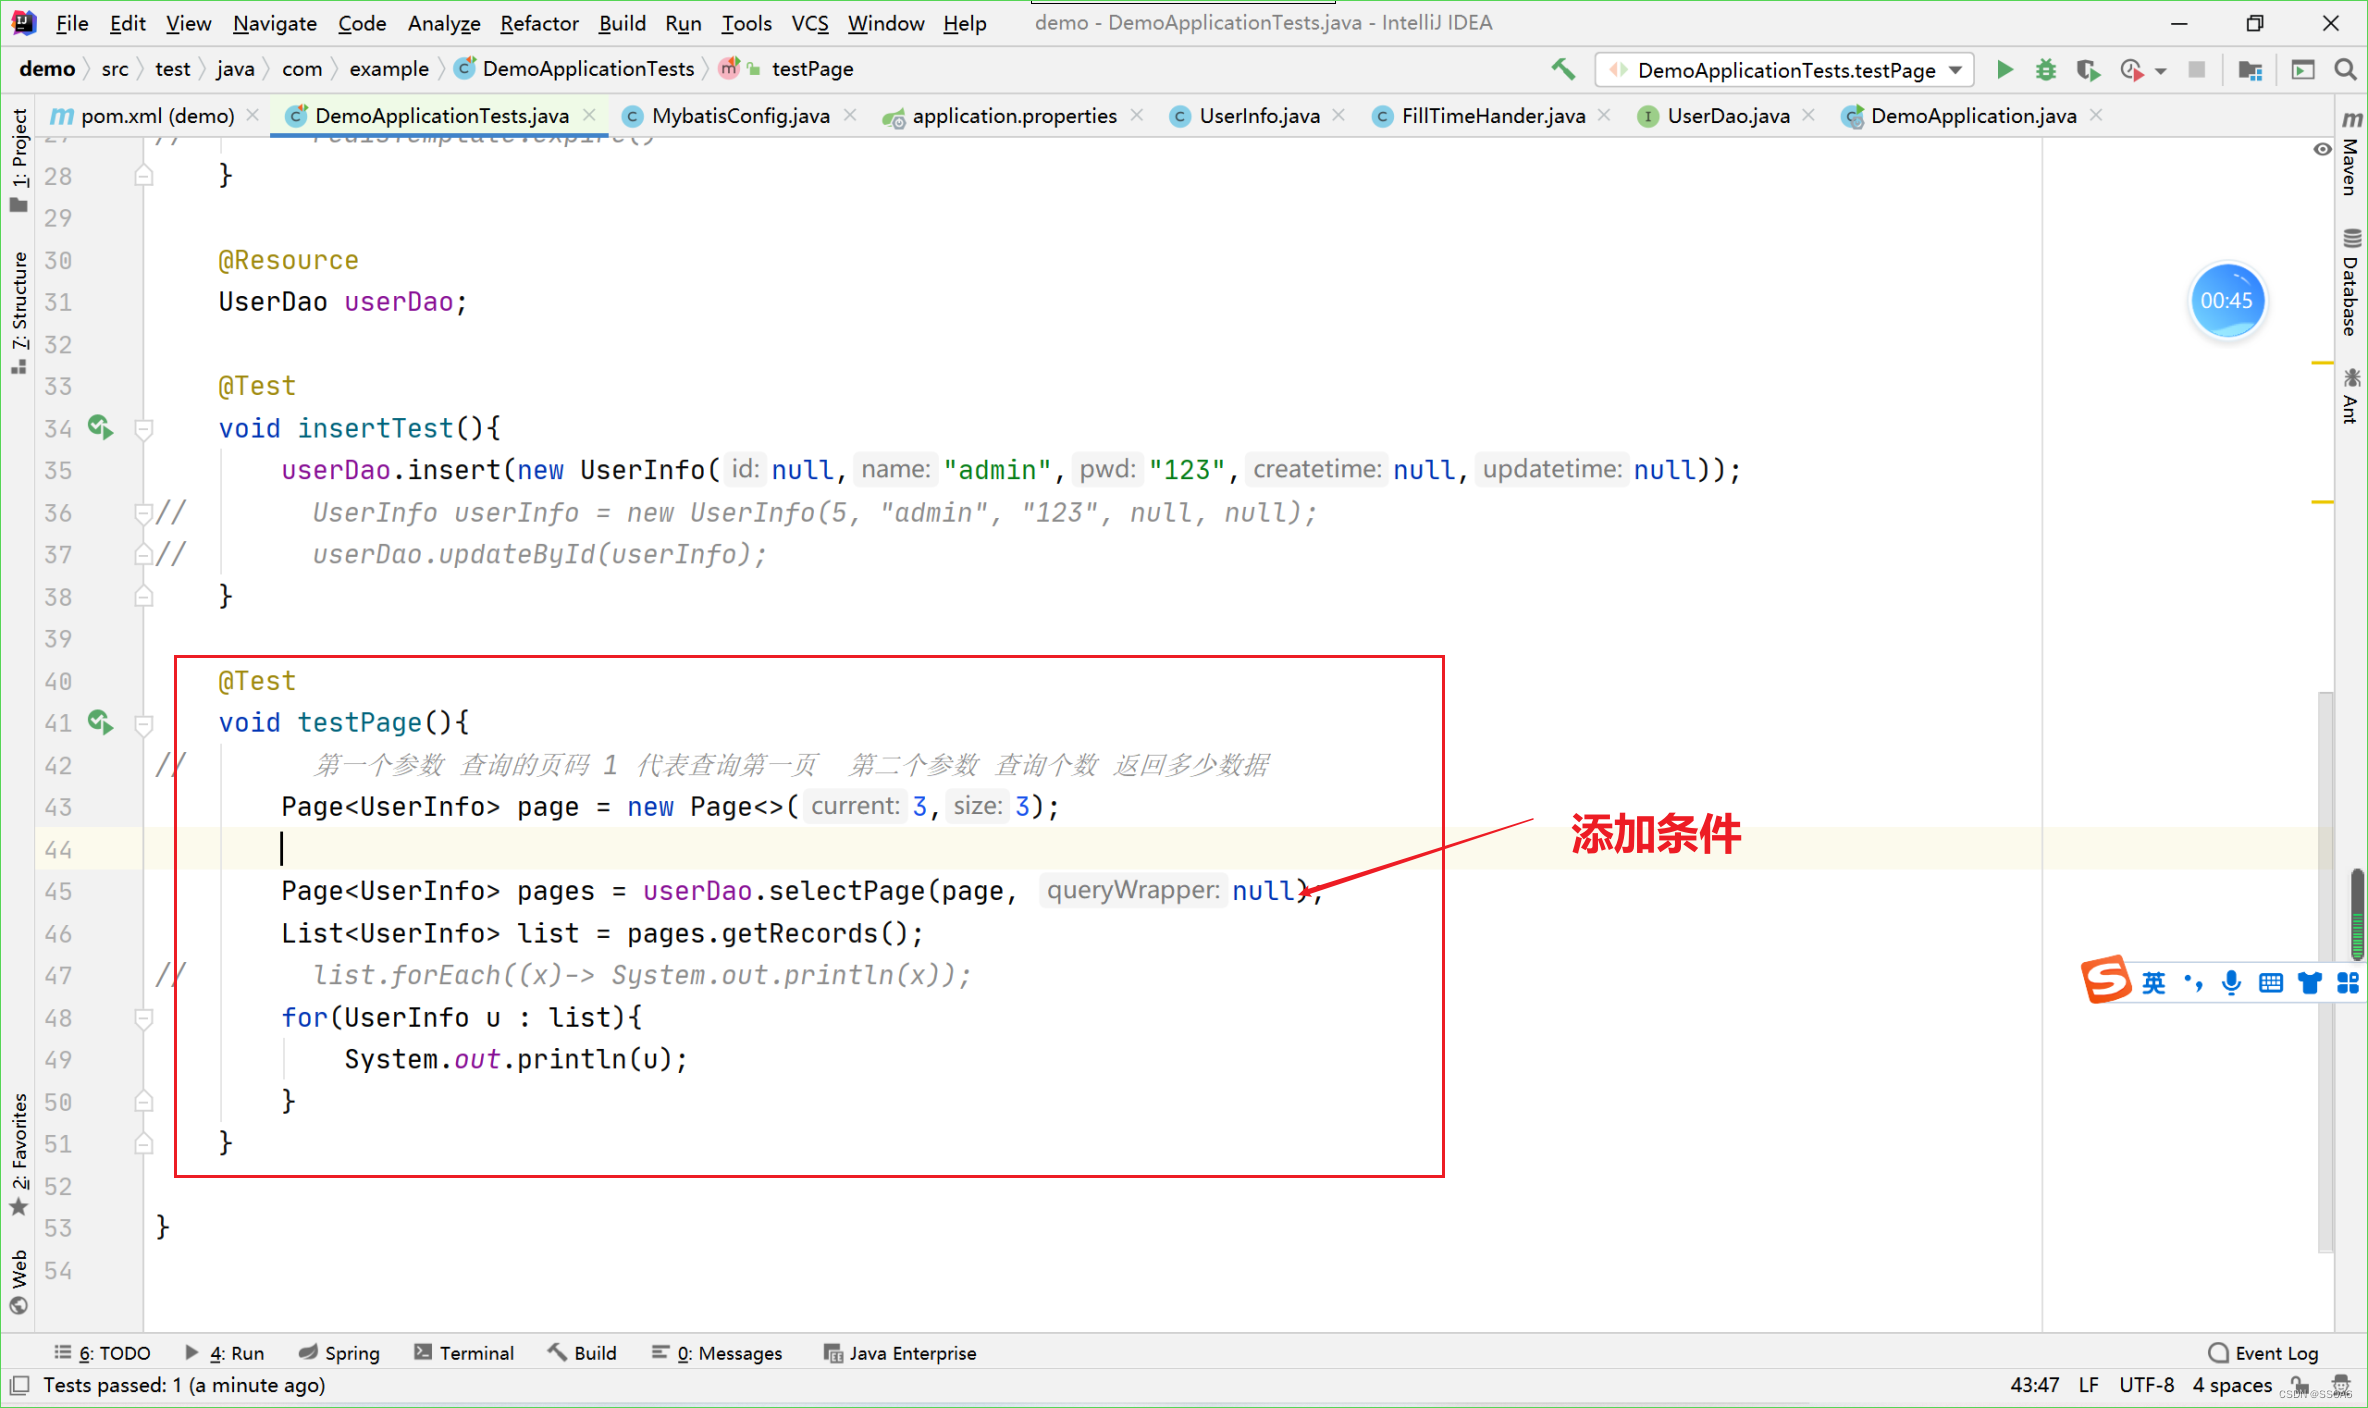Click the inspections eye icon in editor

(x=2322, y=149)
